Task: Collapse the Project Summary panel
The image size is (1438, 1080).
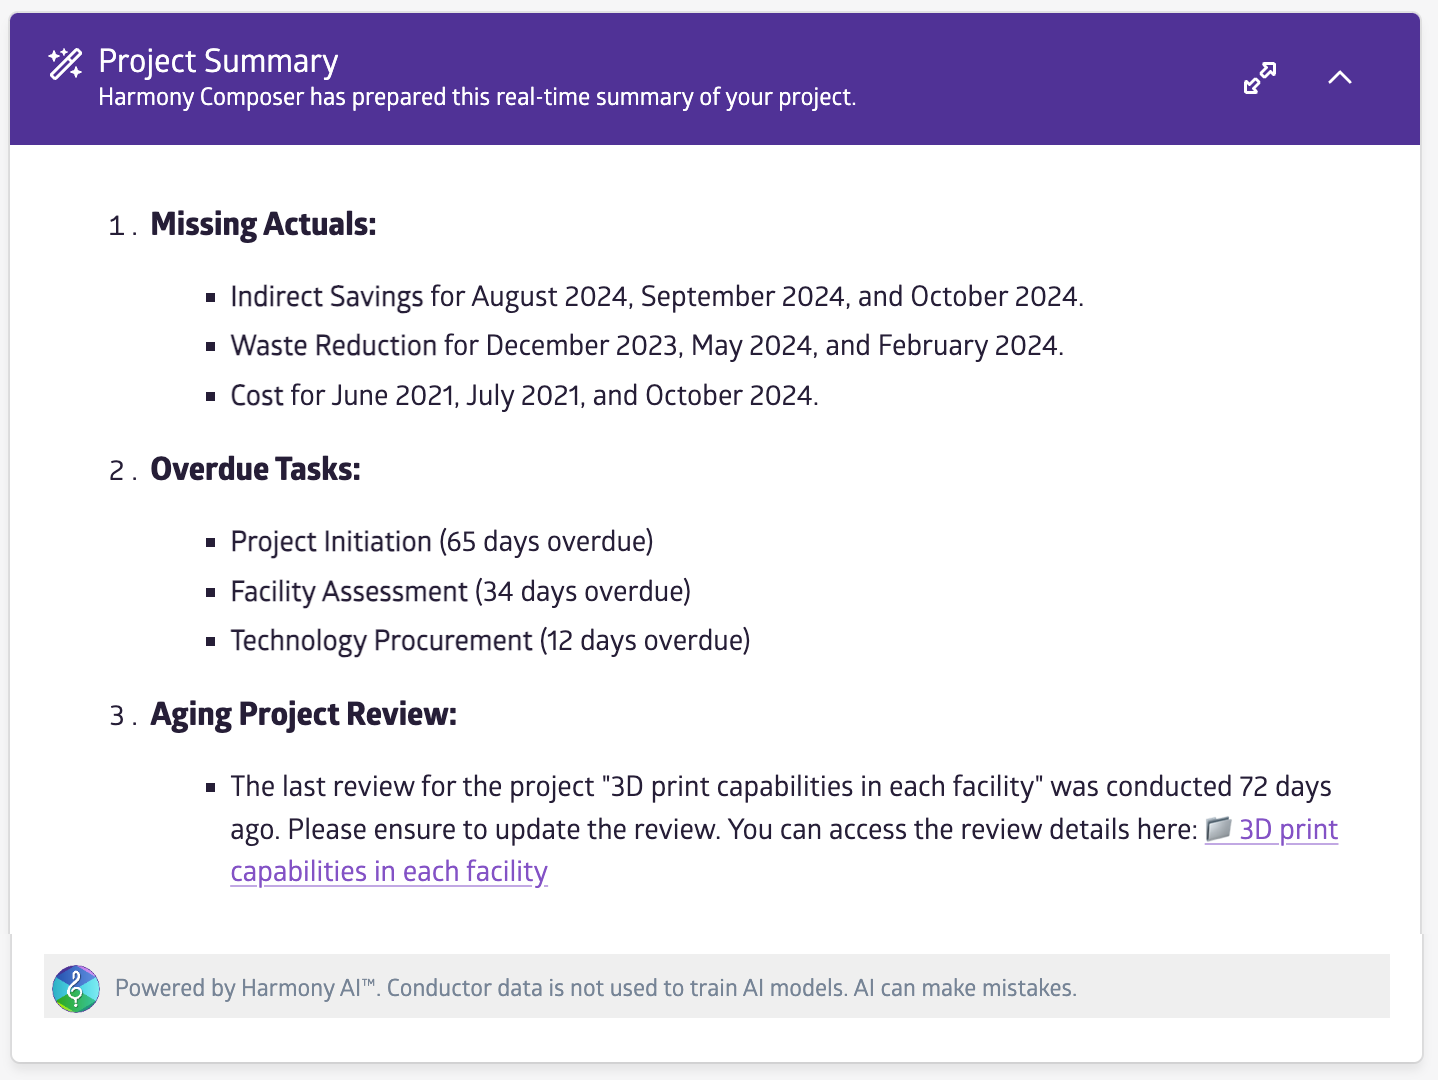Action: 1339,78
